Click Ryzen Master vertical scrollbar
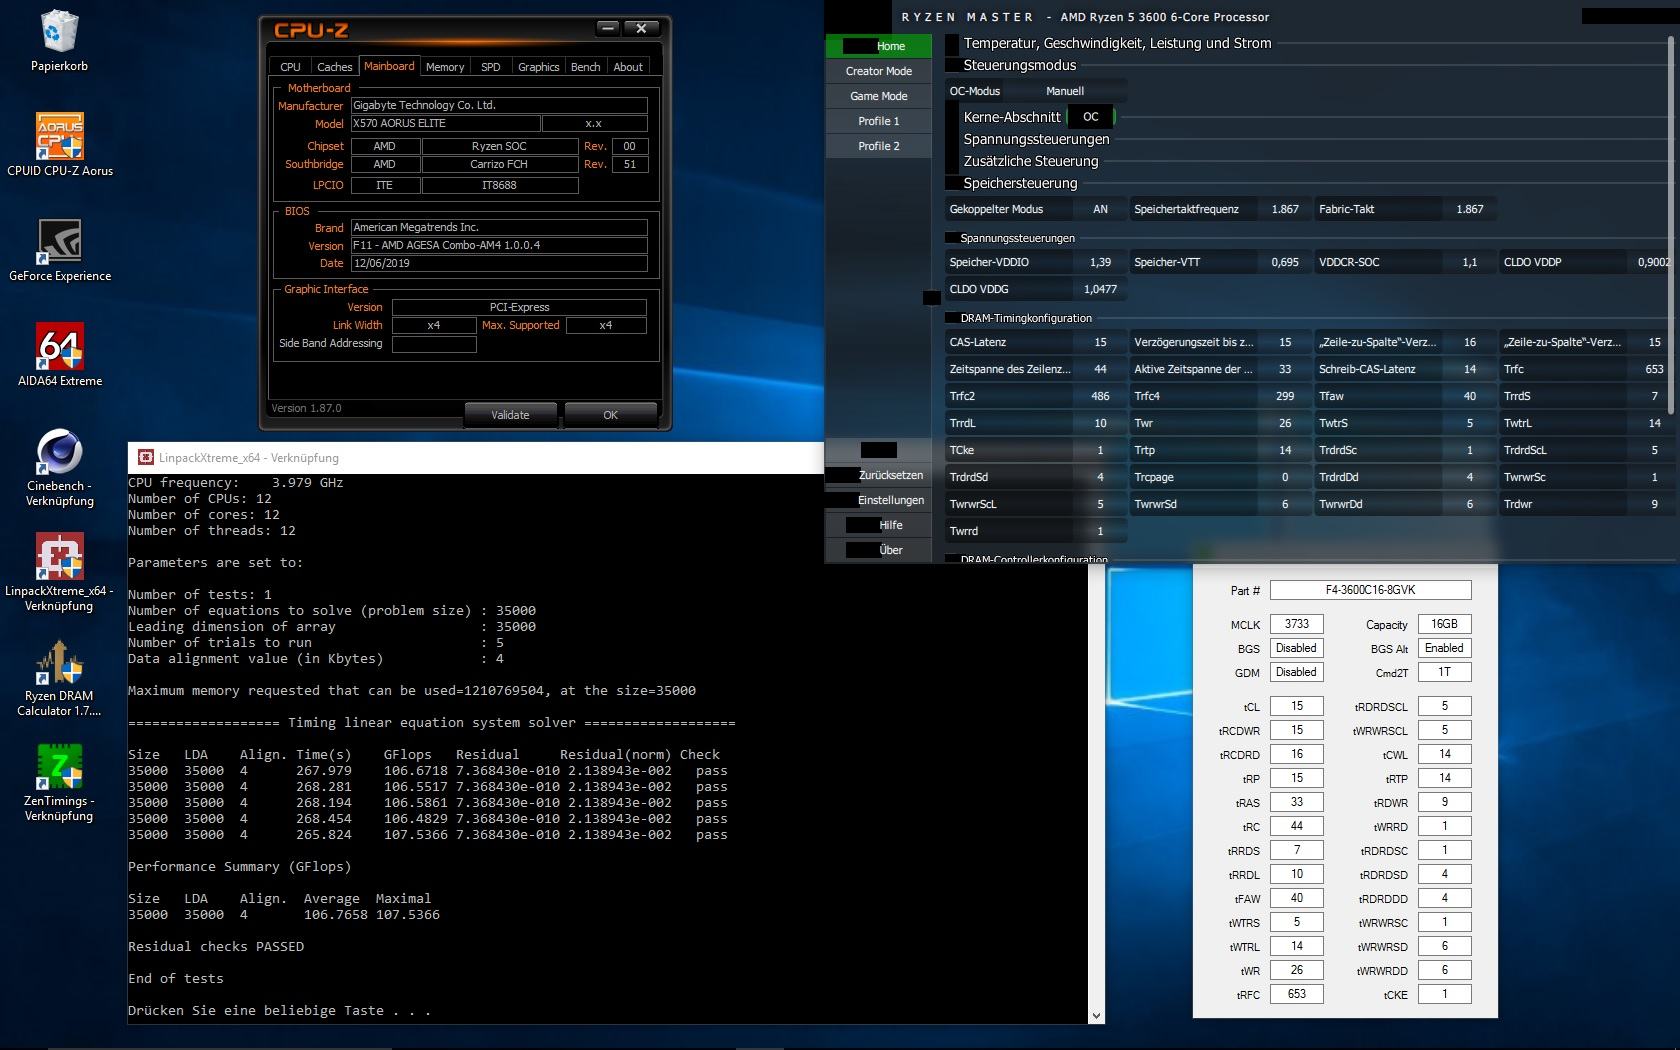This screenshot has width=1680, height=1050. point(1670,225)
